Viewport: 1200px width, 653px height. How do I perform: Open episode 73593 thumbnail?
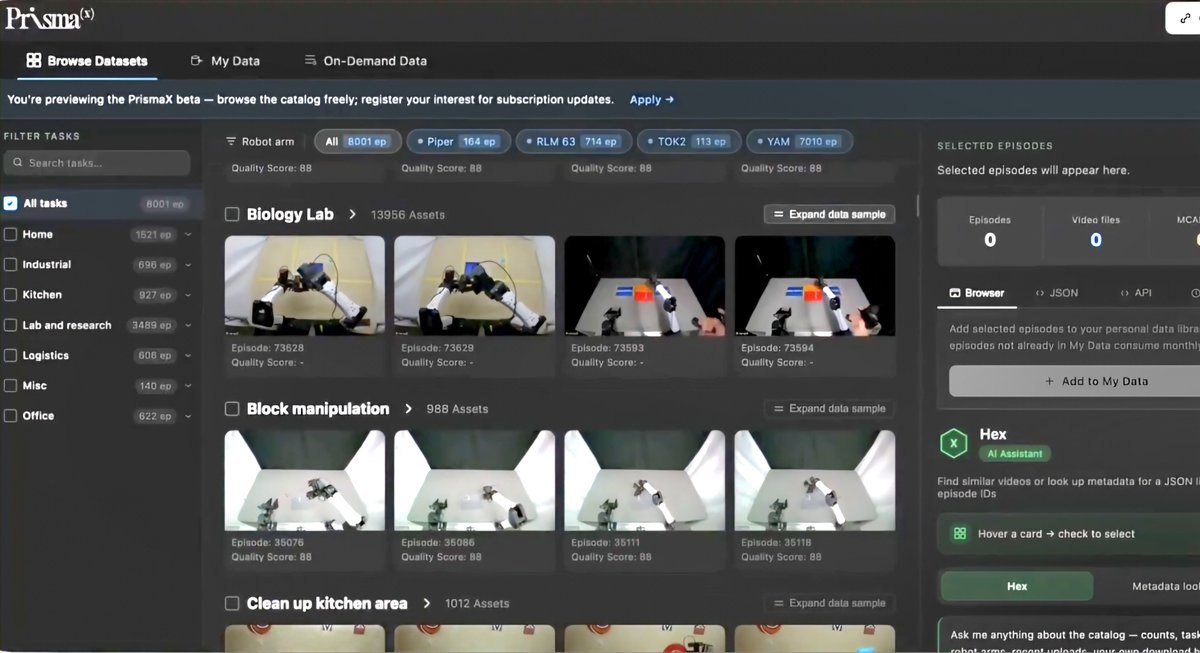point(645,285)
